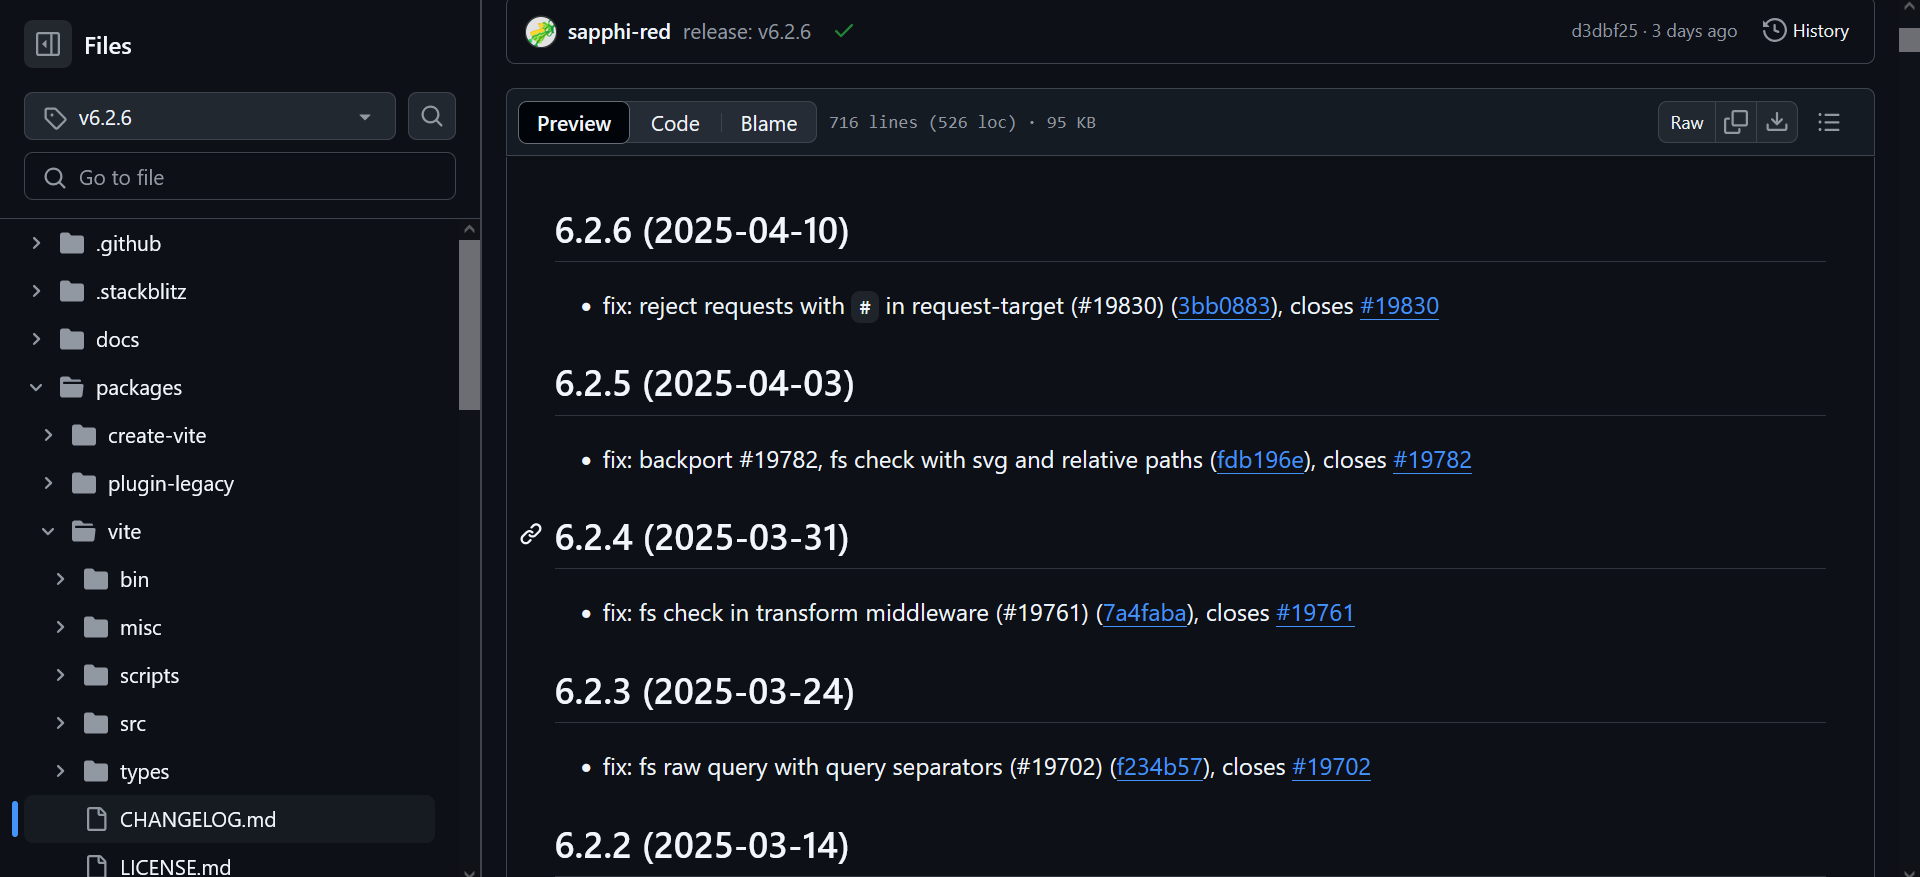Expand the plugin-legacy folder chevron

[48, 483]
